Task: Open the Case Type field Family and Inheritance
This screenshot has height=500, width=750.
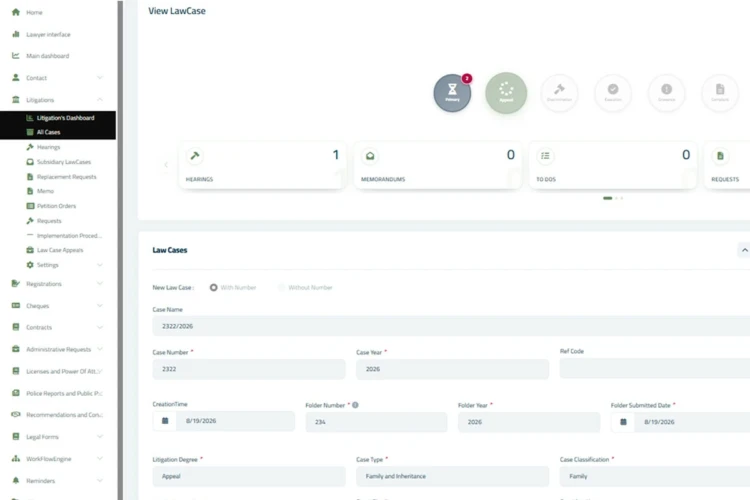Action: [452, 476]
